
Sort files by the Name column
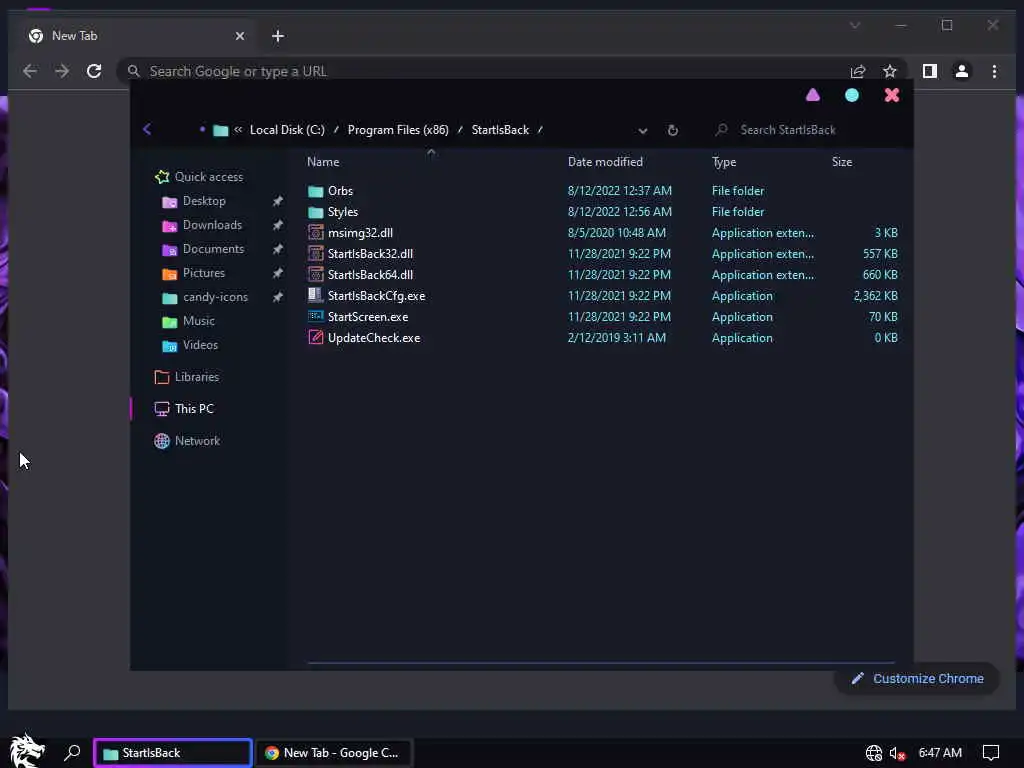[x=323, y=162]
